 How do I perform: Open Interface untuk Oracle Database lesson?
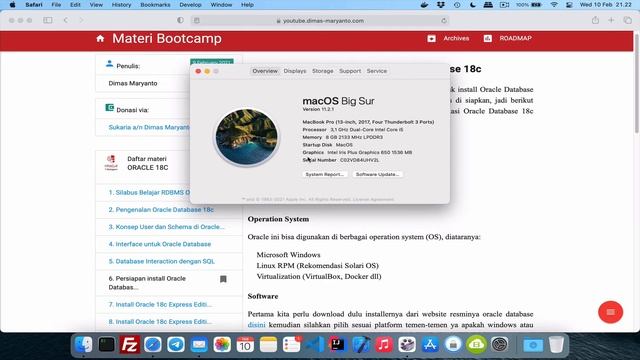point(160,244)
